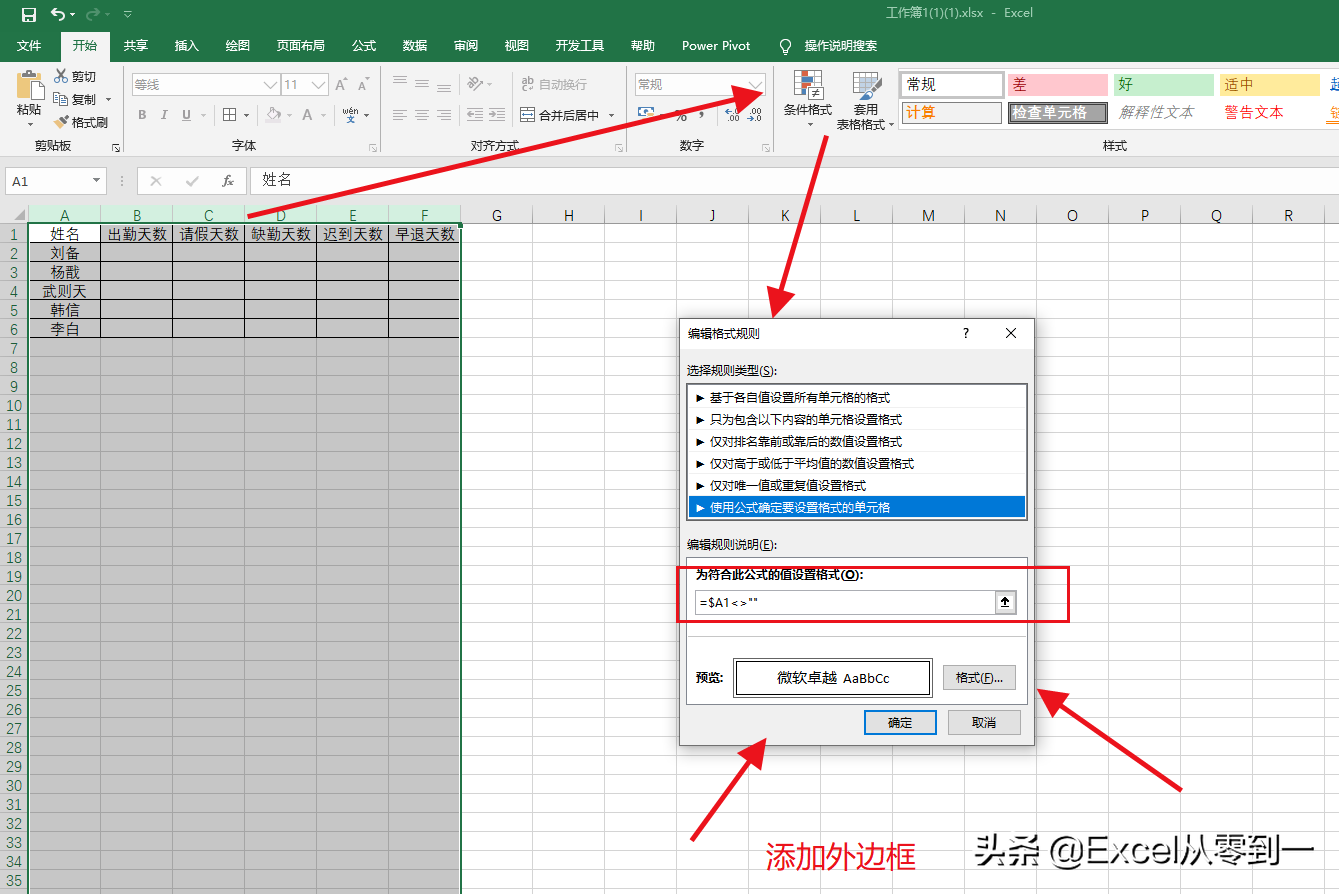Open the Clipboard group dialog launcher

[x=116, y=147]
